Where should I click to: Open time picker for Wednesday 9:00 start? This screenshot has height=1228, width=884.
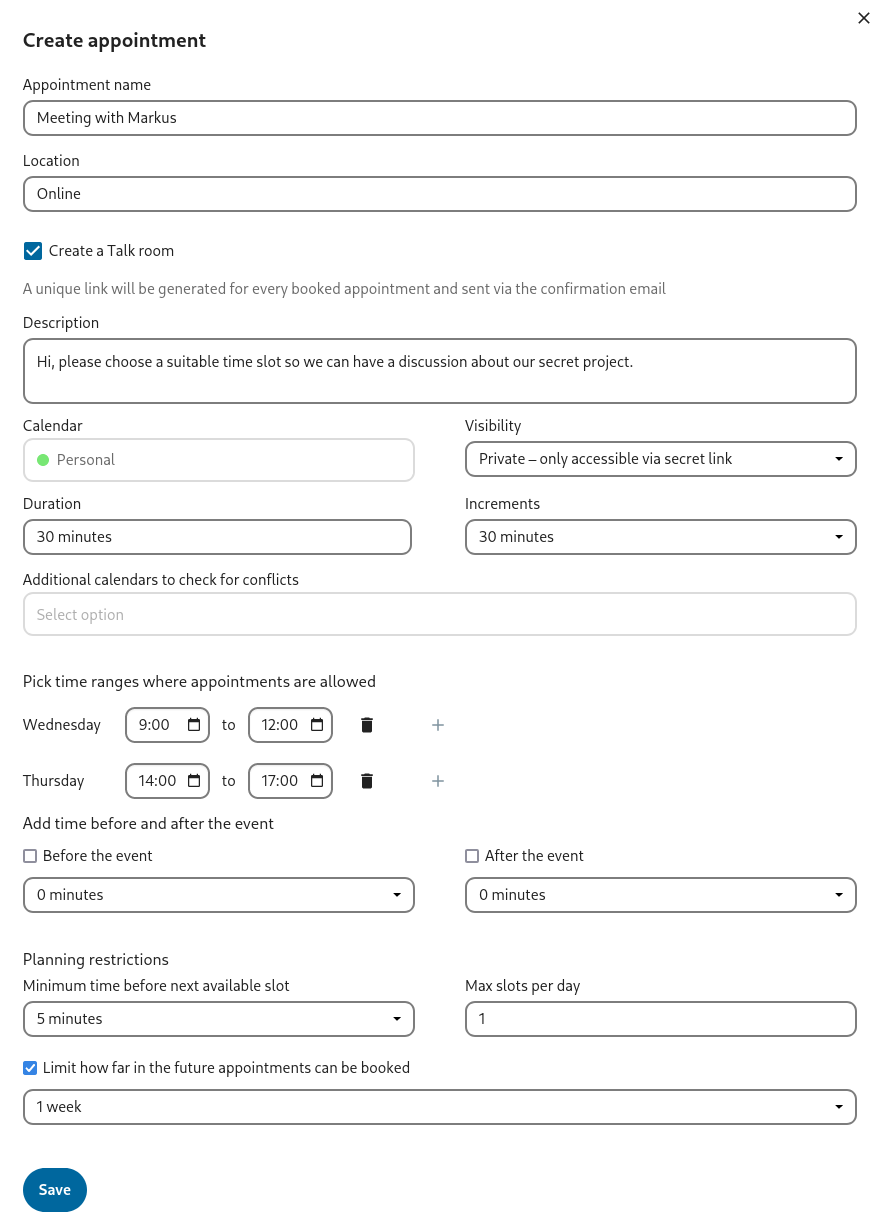[194, 725]
